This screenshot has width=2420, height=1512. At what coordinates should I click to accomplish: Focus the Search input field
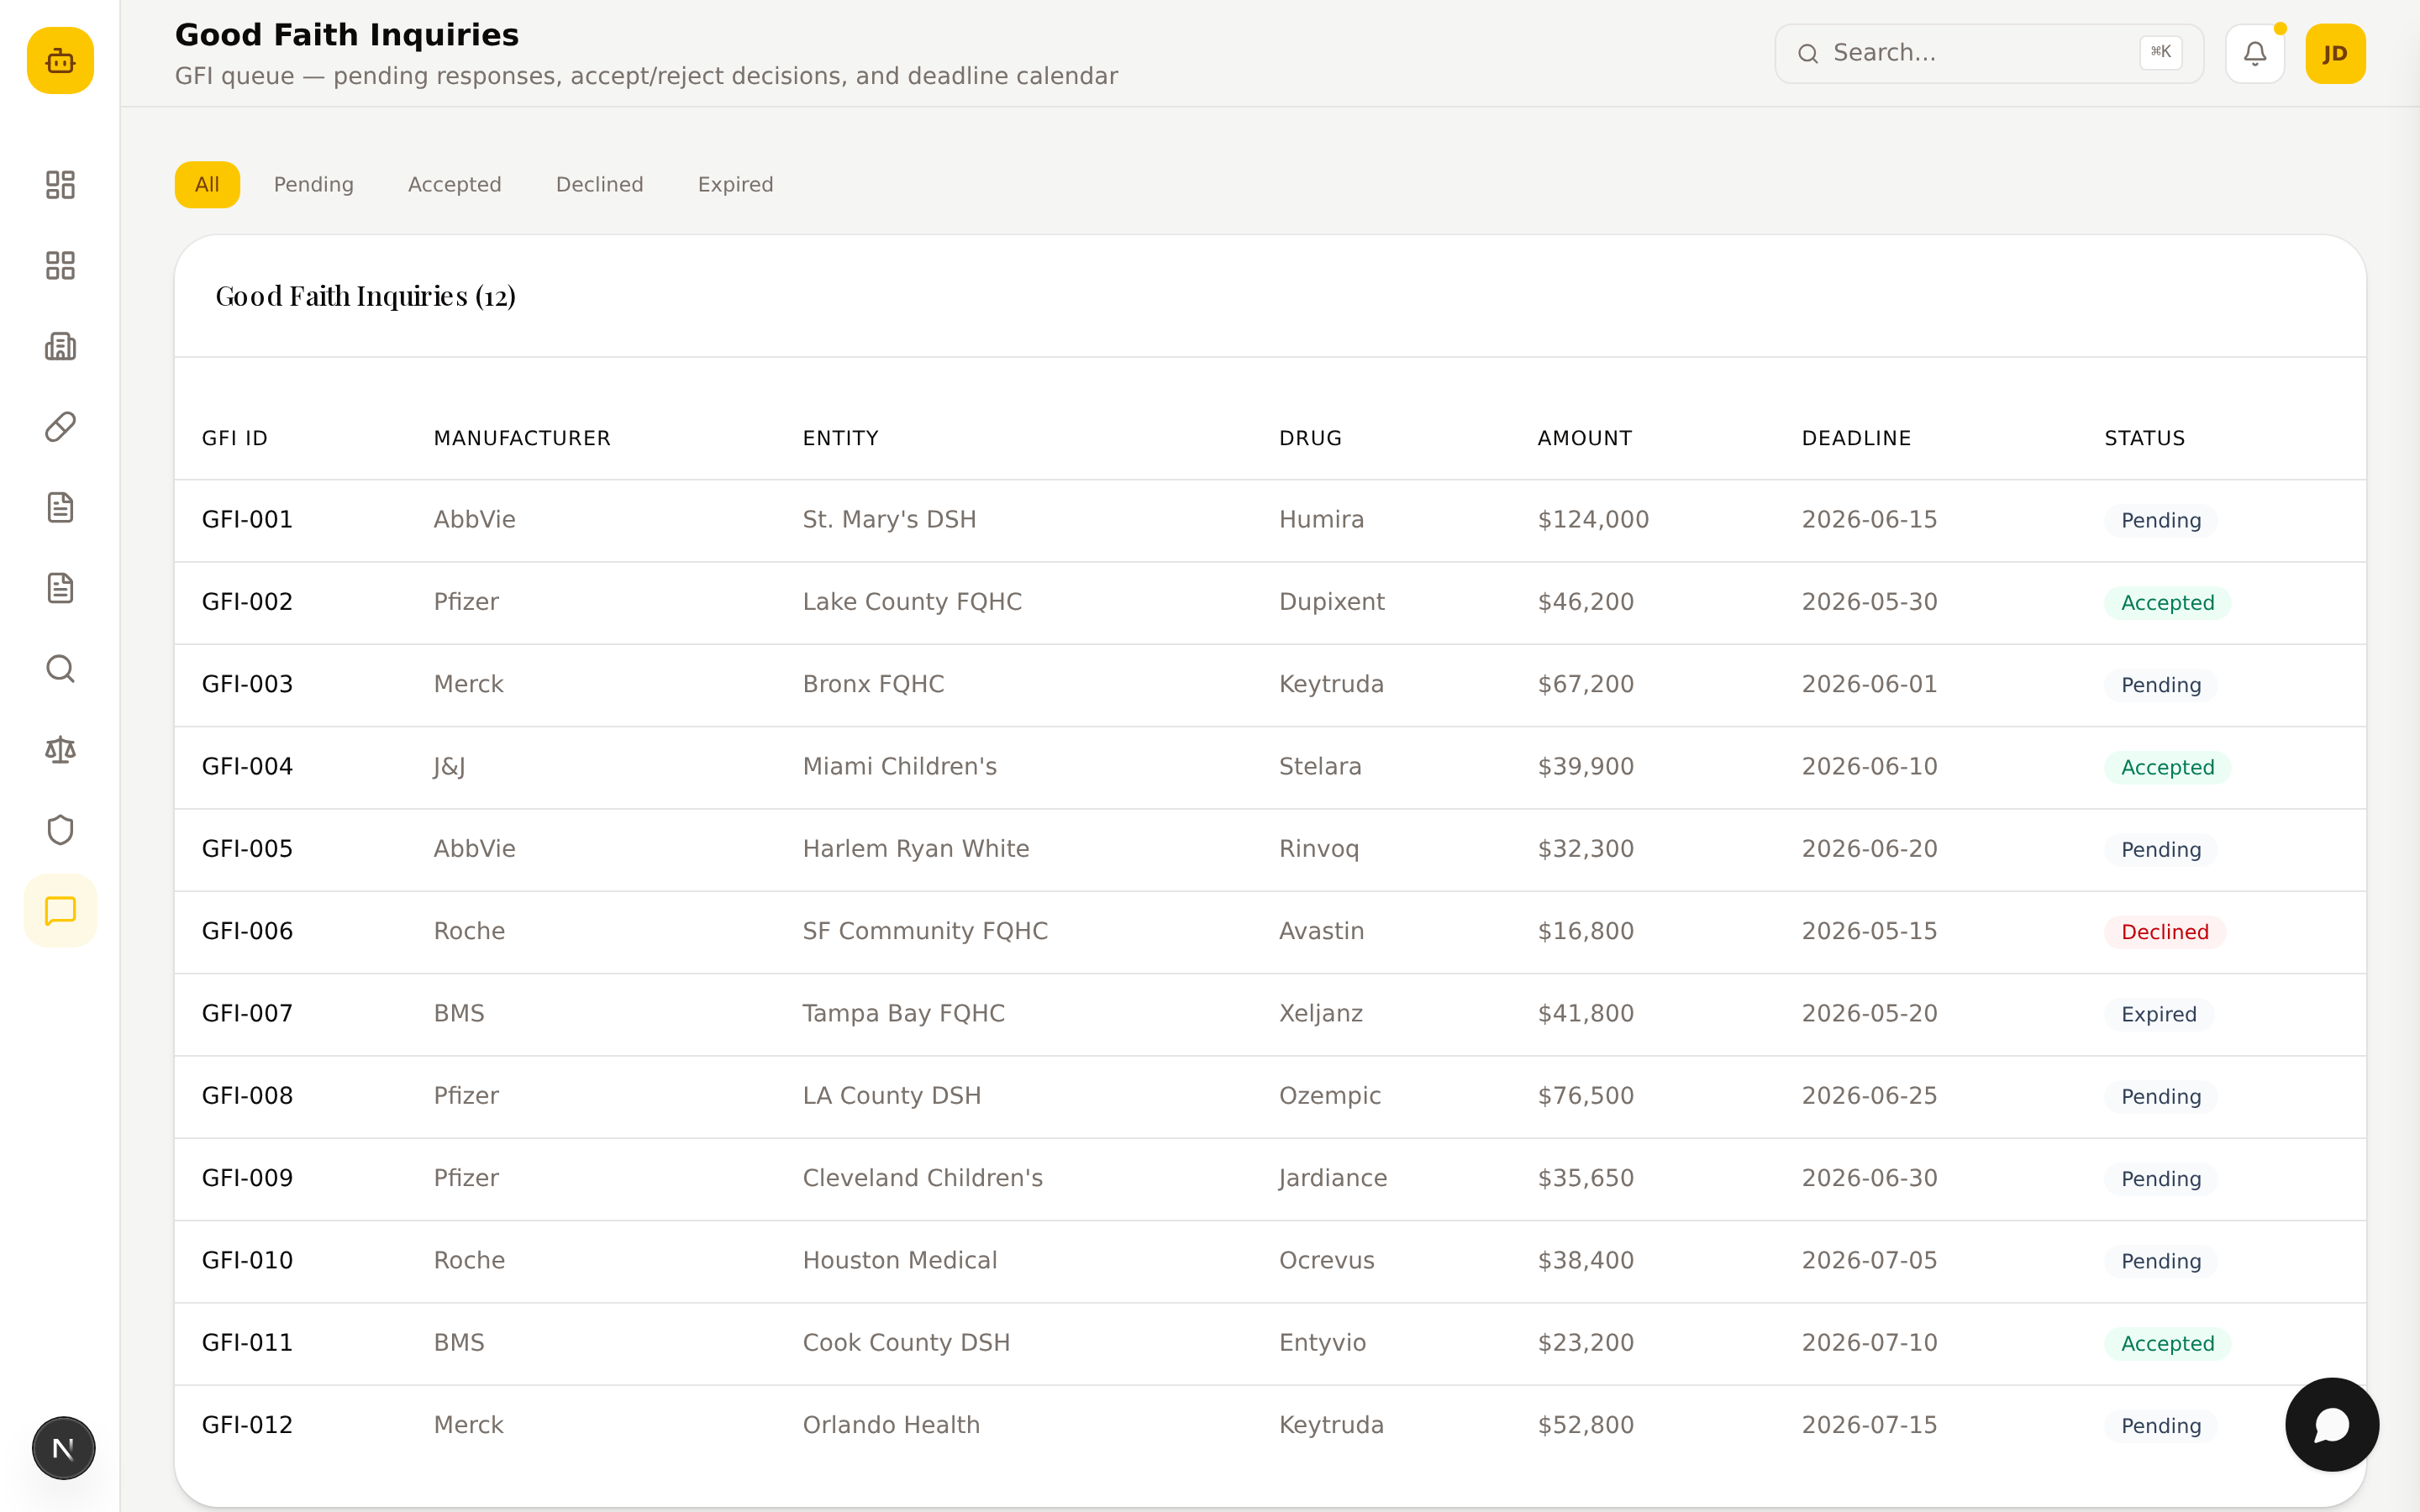[1988, 53]
